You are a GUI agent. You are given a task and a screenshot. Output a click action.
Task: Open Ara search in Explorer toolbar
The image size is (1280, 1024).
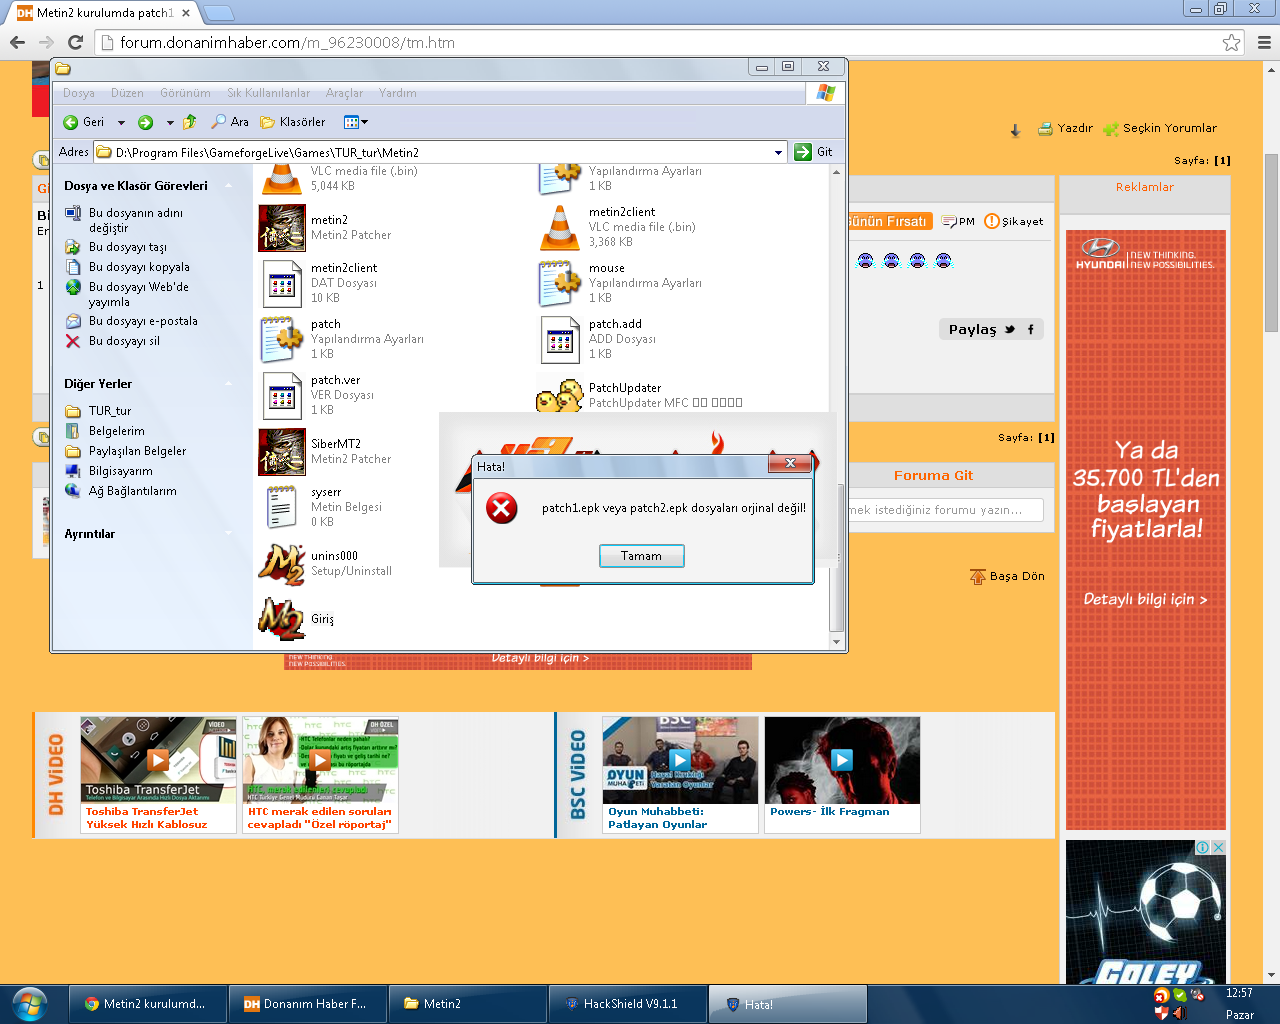pos(230,122)
